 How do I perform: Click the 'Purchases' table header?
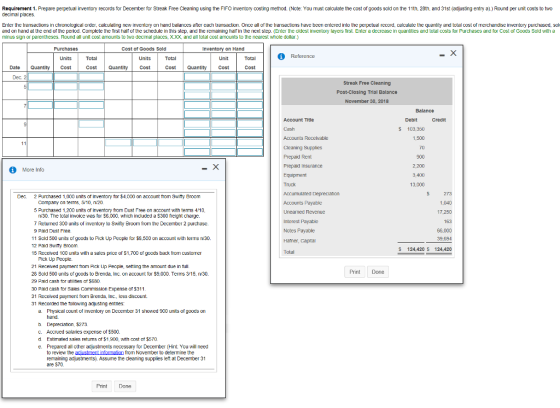click(x=66, y=49)
